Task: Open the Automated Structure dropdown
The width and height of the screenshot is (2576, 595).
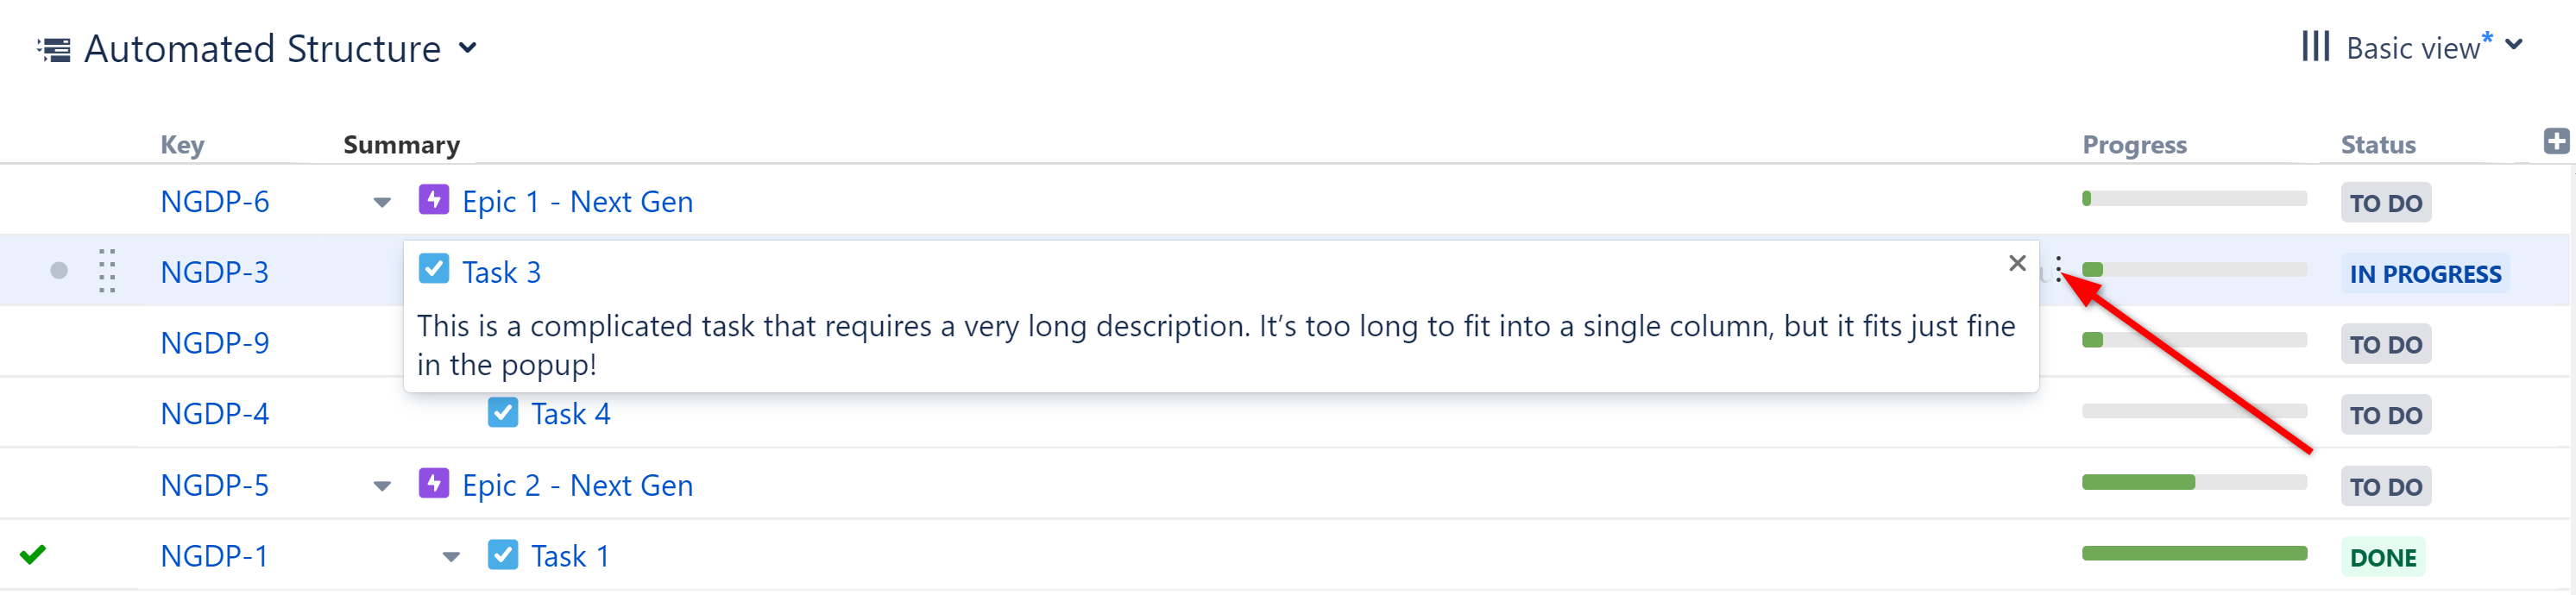Action: [x=468, y=48]
